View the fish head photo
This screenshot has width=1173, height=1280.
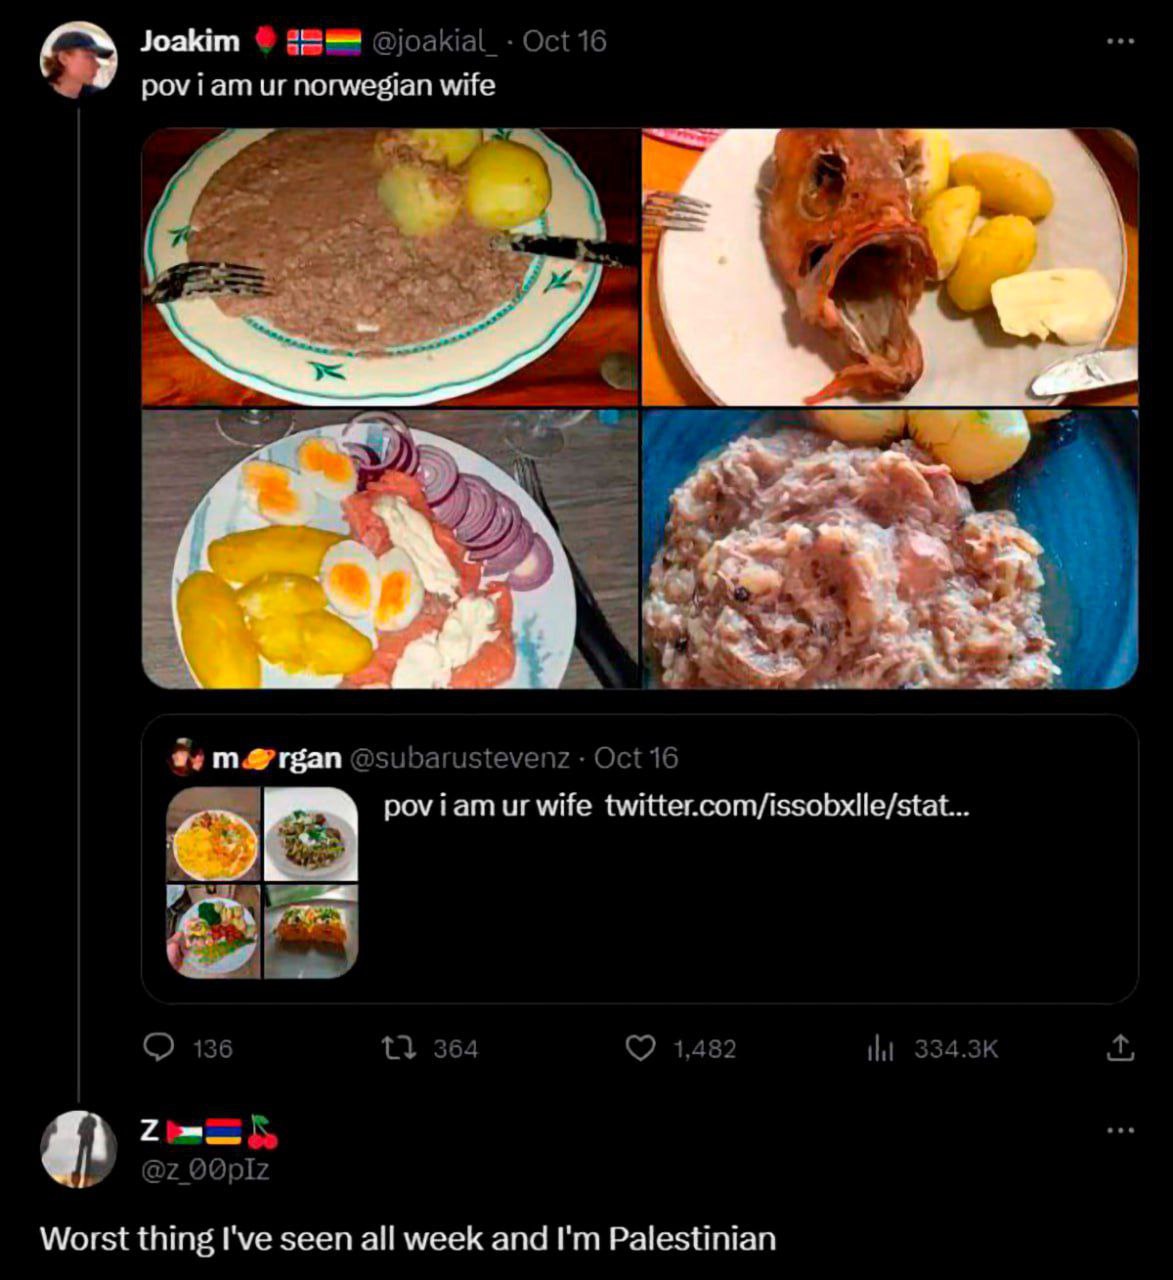pos(889,267)
